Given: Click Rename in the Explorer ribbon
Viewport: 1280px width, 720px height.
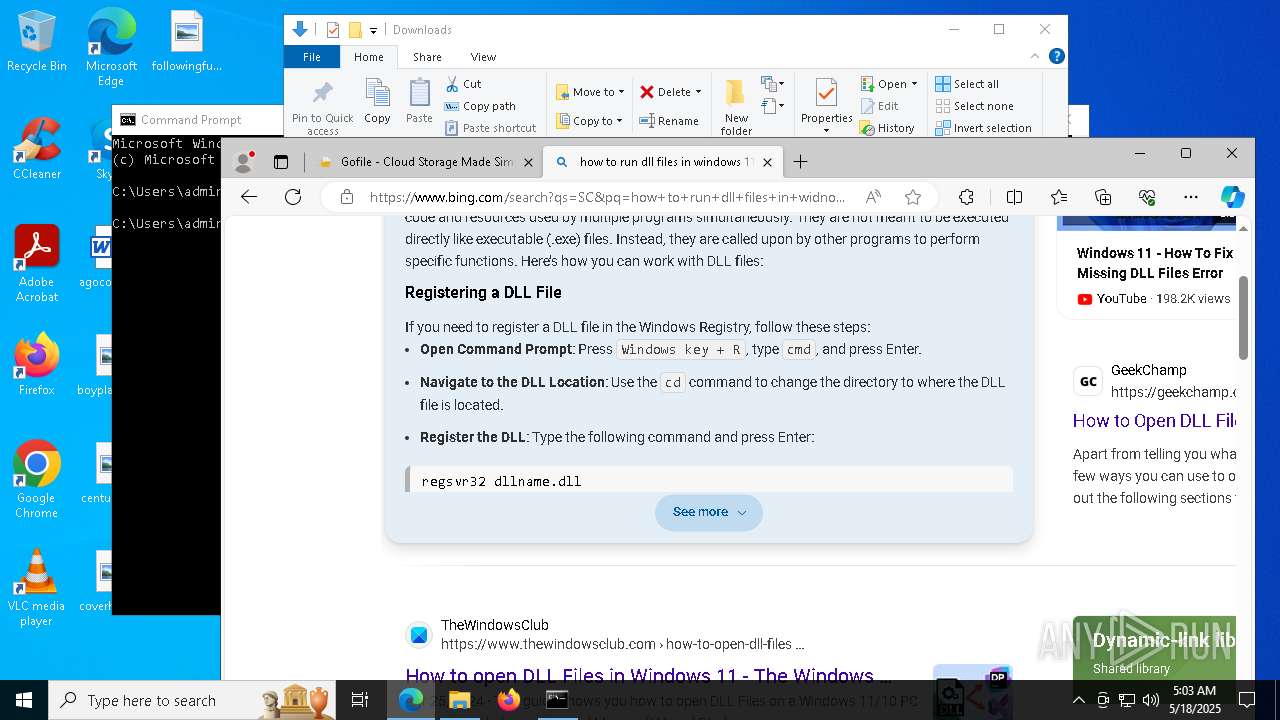Looking at the screenshot, I should [669, 121].
